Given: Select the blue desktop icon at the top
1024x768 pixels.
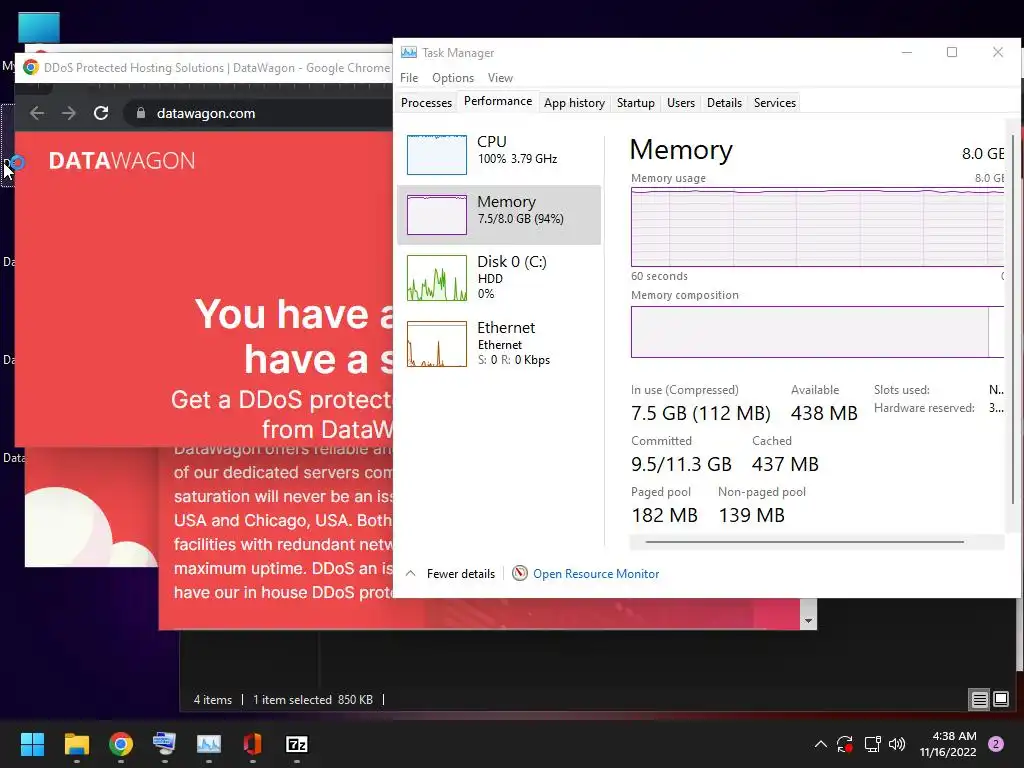Looking at the screenshot, I should tap(39, 27).
